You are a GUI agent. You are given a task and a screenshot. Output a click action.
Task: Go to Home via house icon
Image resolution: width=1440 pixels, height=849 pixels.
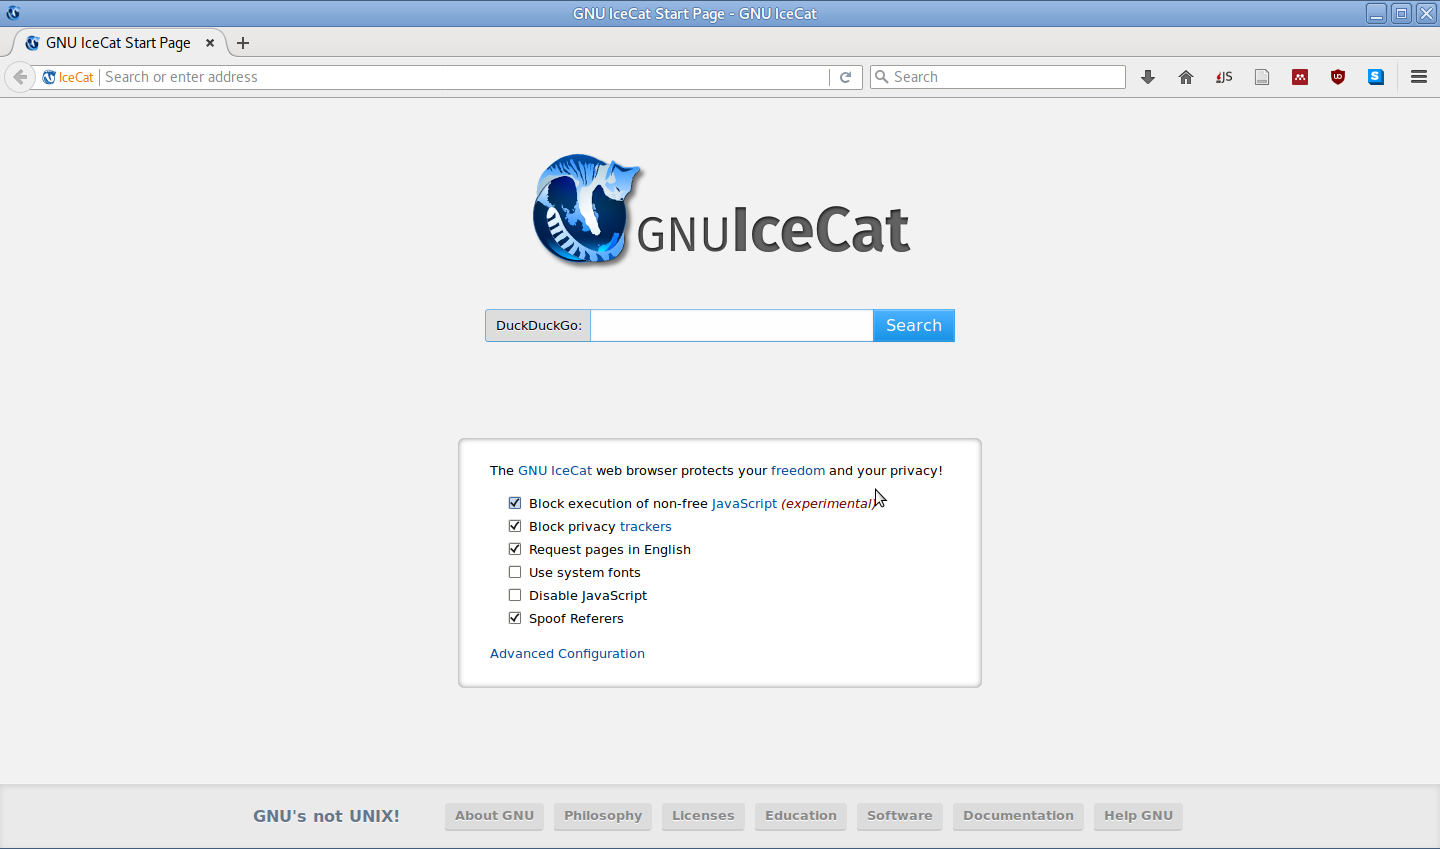click(1186, 77)
